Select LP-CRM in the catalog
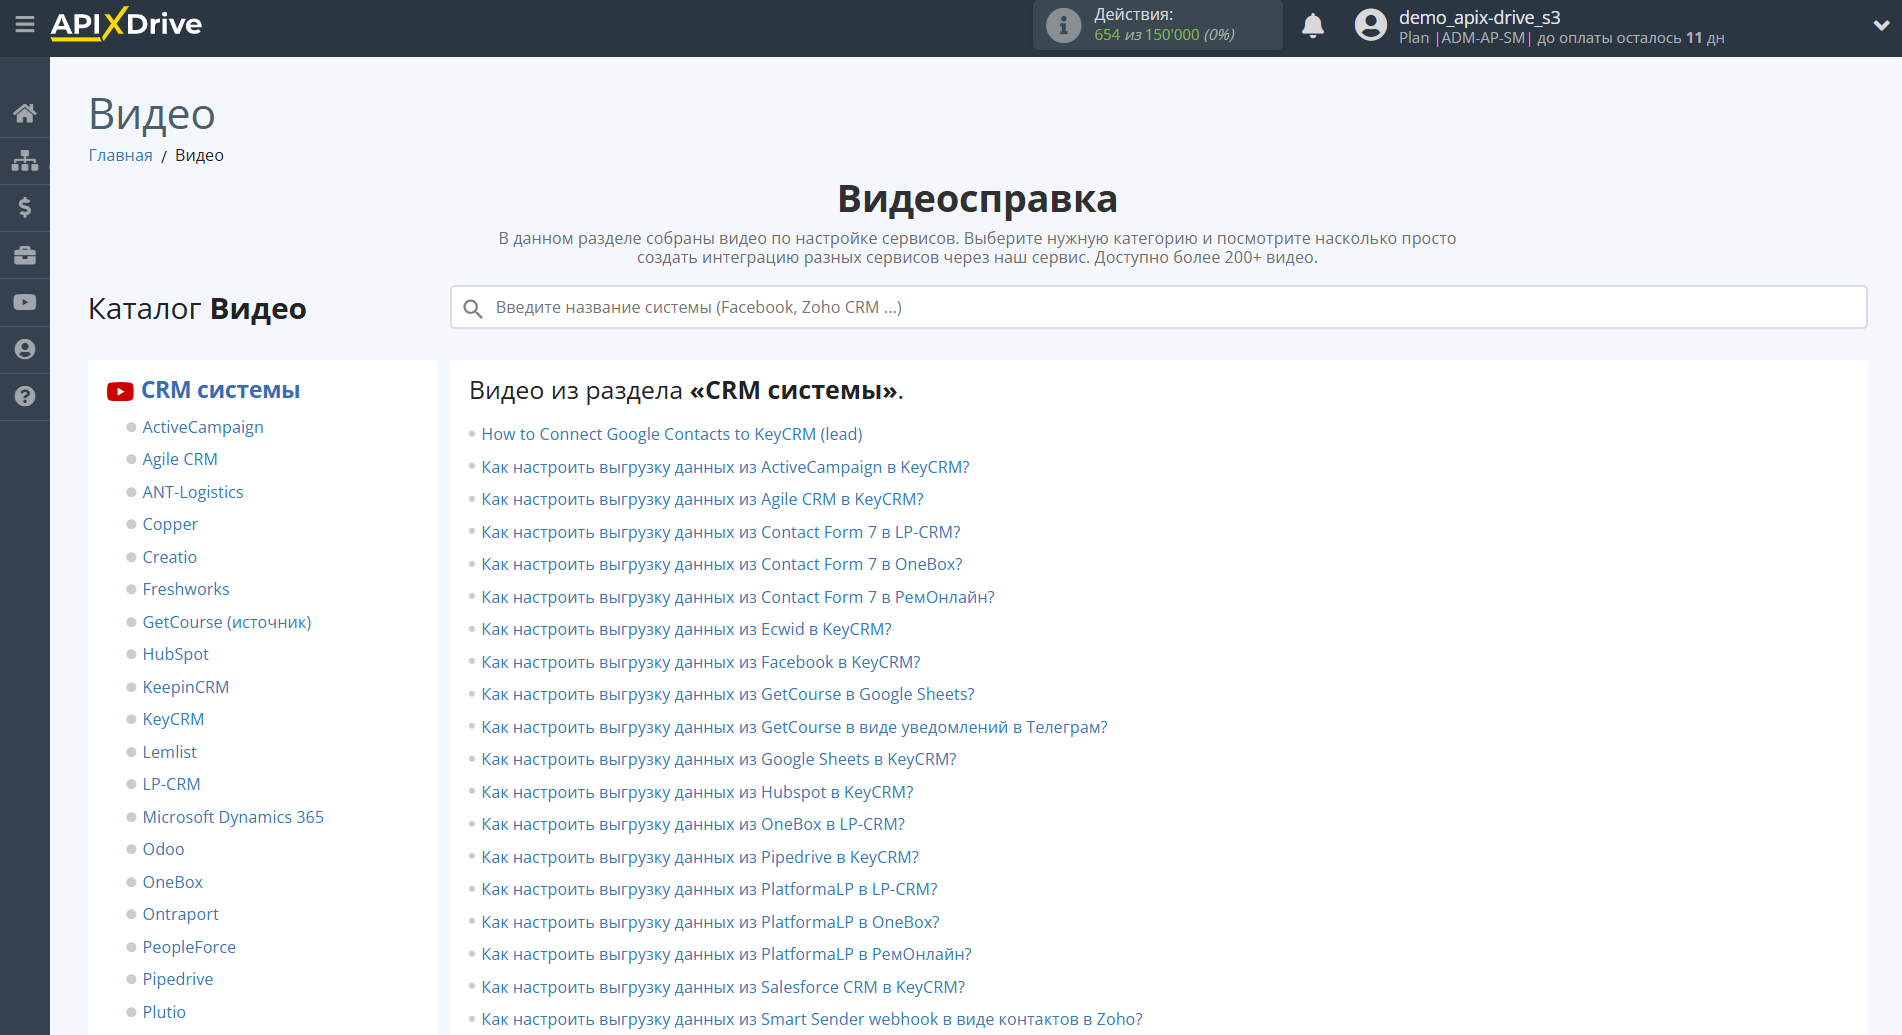The image size is (1902, 1035). pyautogui.click(x=171, y=784)
